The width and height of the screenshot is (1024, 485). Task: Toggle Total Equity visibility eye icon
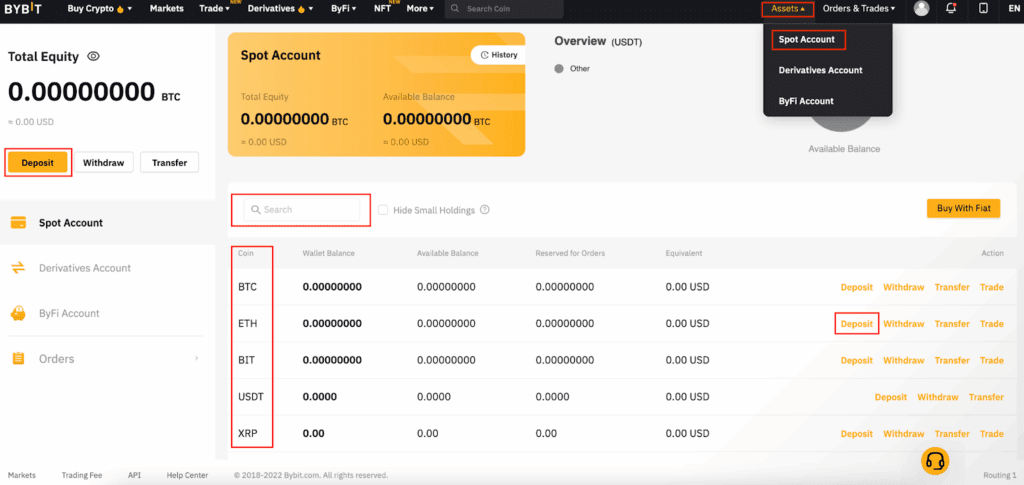coord(93,57)
